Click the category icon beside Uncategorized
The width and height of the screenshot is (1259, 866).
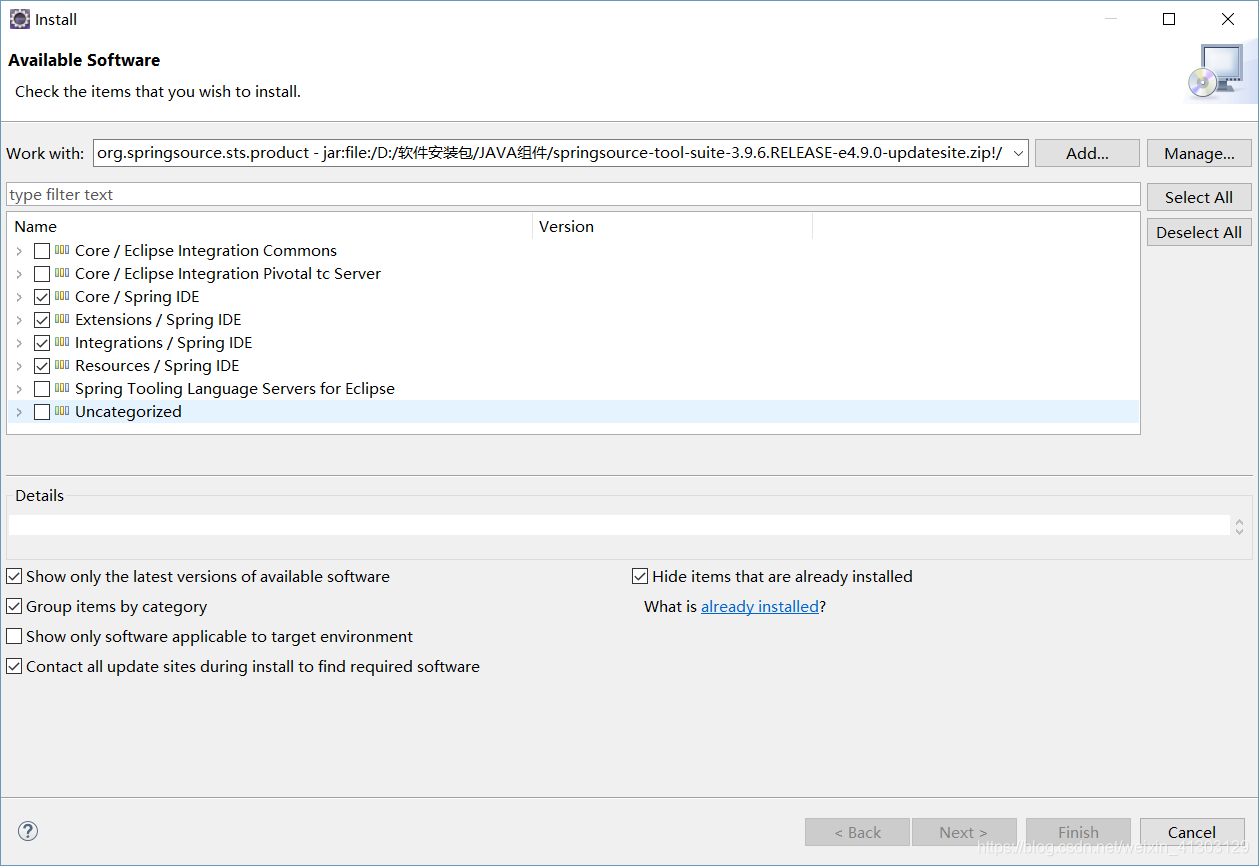61,411
